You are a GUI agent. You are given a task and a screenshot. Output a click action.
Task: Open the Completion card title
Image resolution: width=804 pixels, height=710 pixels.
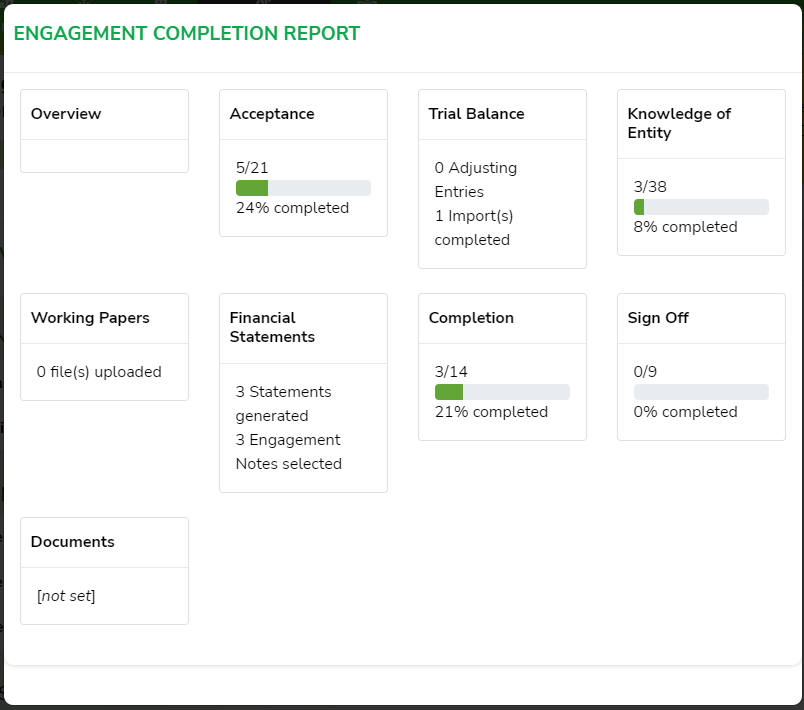click(471, 318)
